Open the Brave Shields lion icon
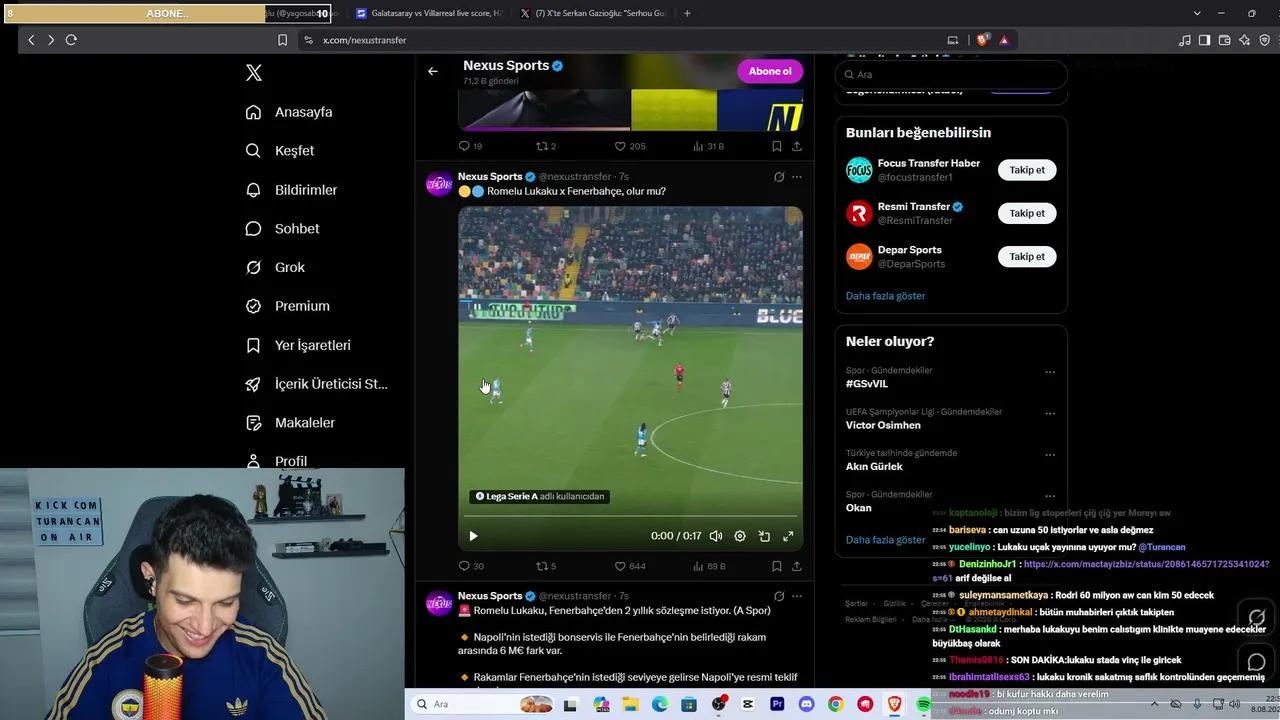 [x=983, y=40]
